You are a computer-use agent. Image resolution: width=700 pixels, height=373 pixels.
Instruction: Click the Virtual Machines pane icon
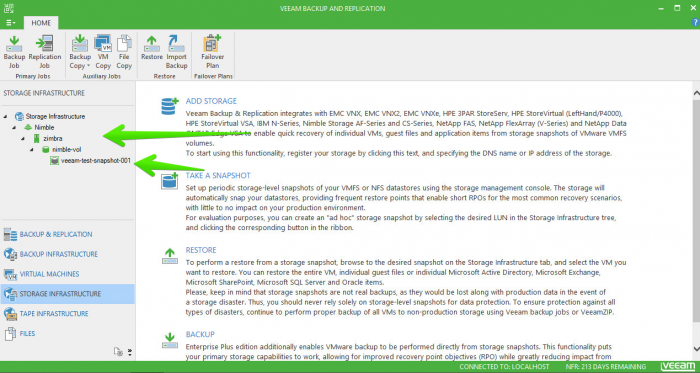pyautogui.click(x=10, y=274)
